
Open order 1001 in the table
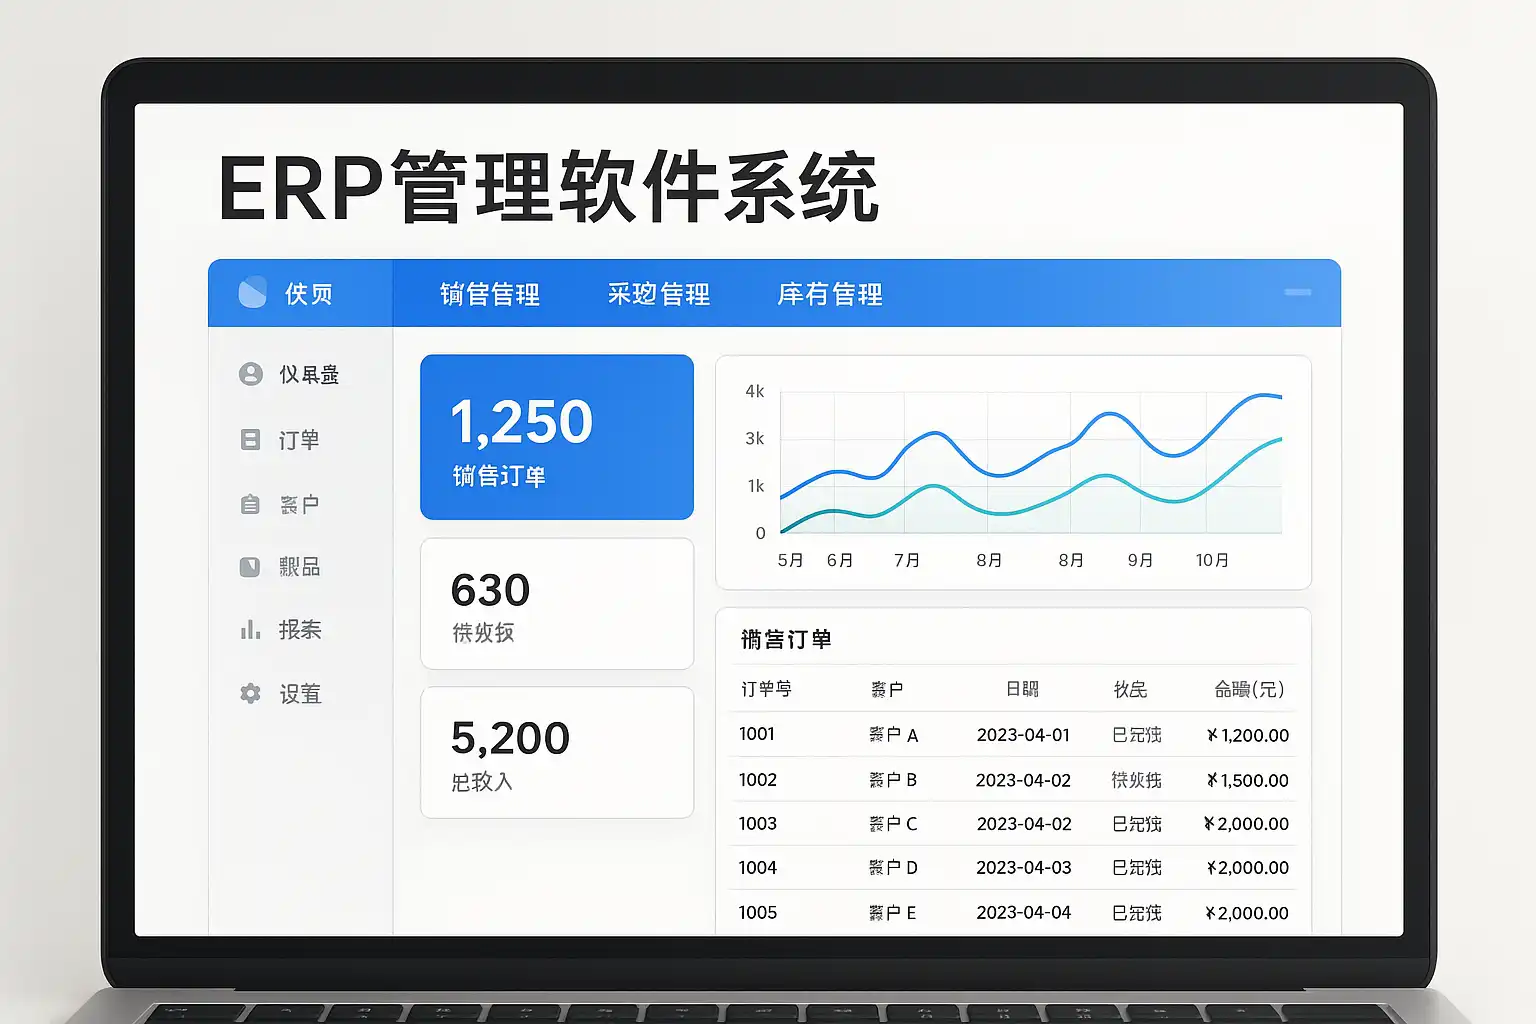[x=757, y=734]
